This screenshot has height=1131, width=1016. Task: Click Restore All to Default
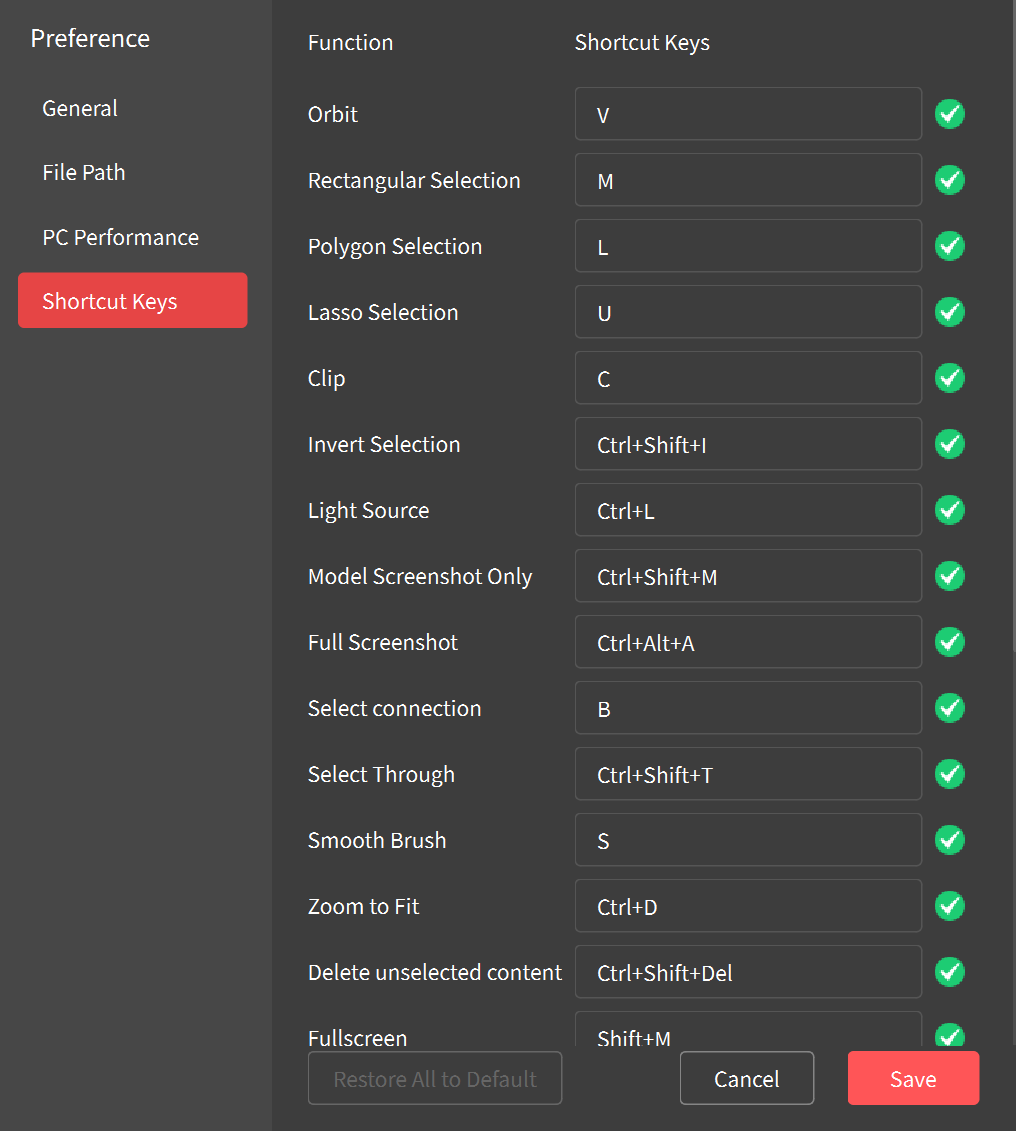click(434, 1078)
